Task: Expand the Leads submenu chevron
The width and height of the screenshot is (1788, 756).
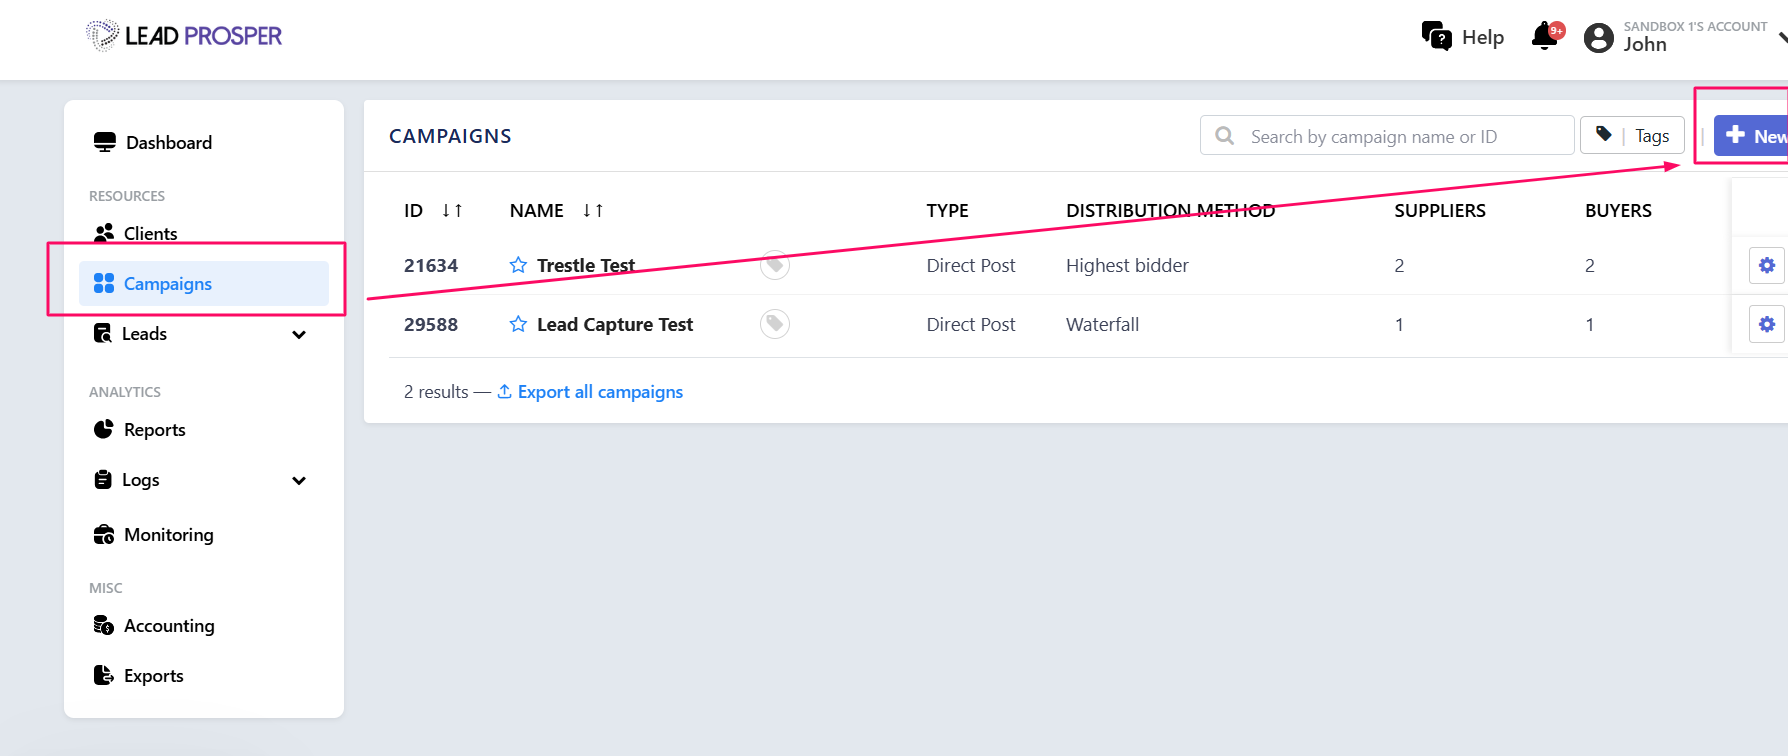Action: pos(299,334)
